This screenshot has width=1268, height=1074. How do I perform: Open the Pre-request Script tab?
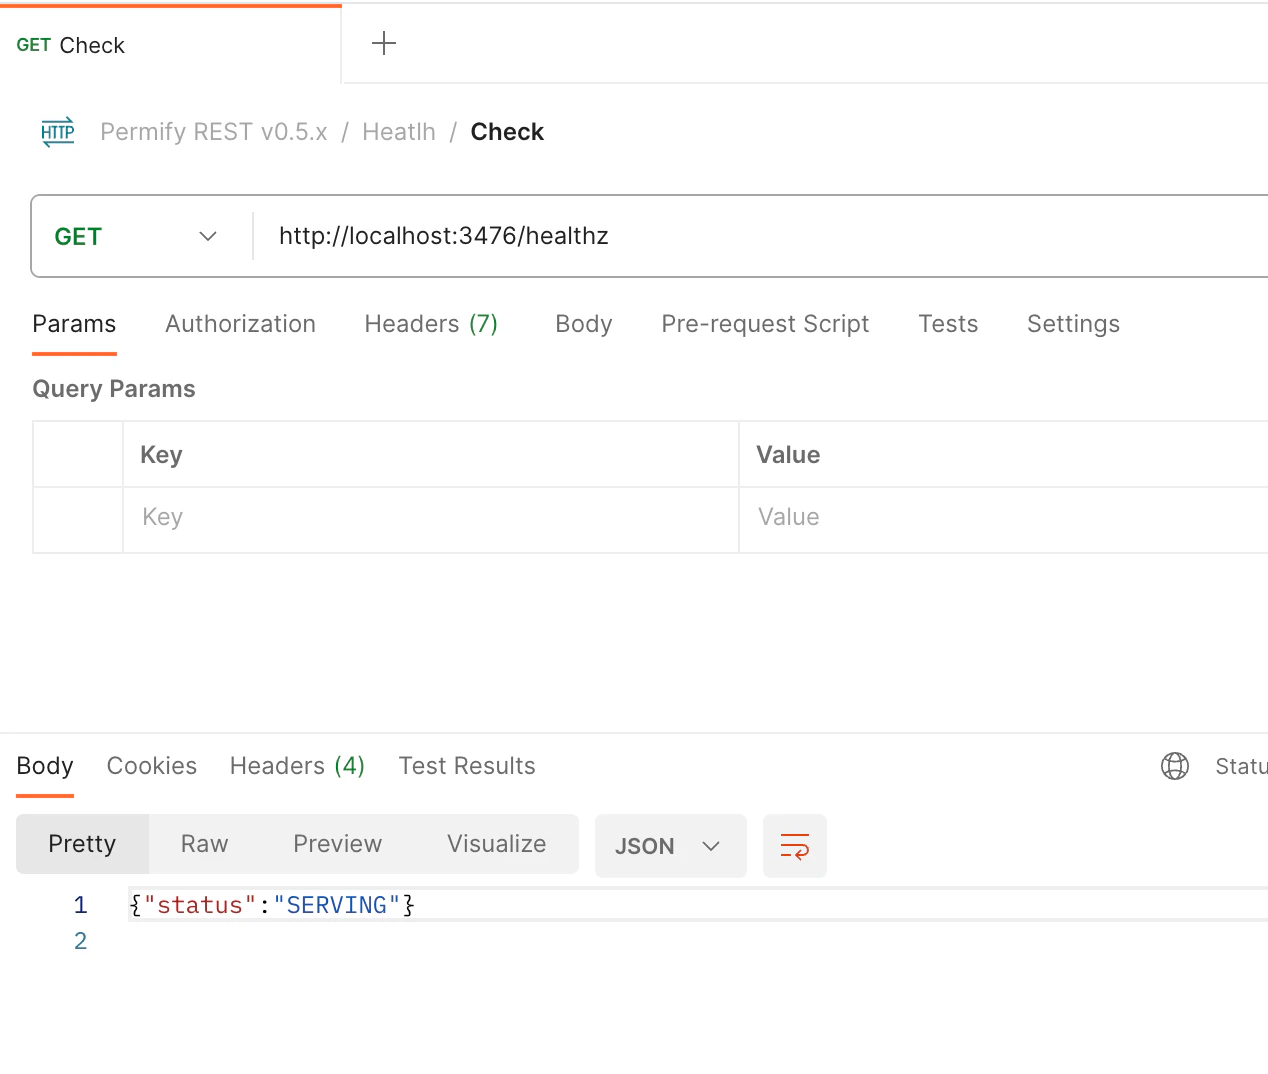[x=765, y=323]
